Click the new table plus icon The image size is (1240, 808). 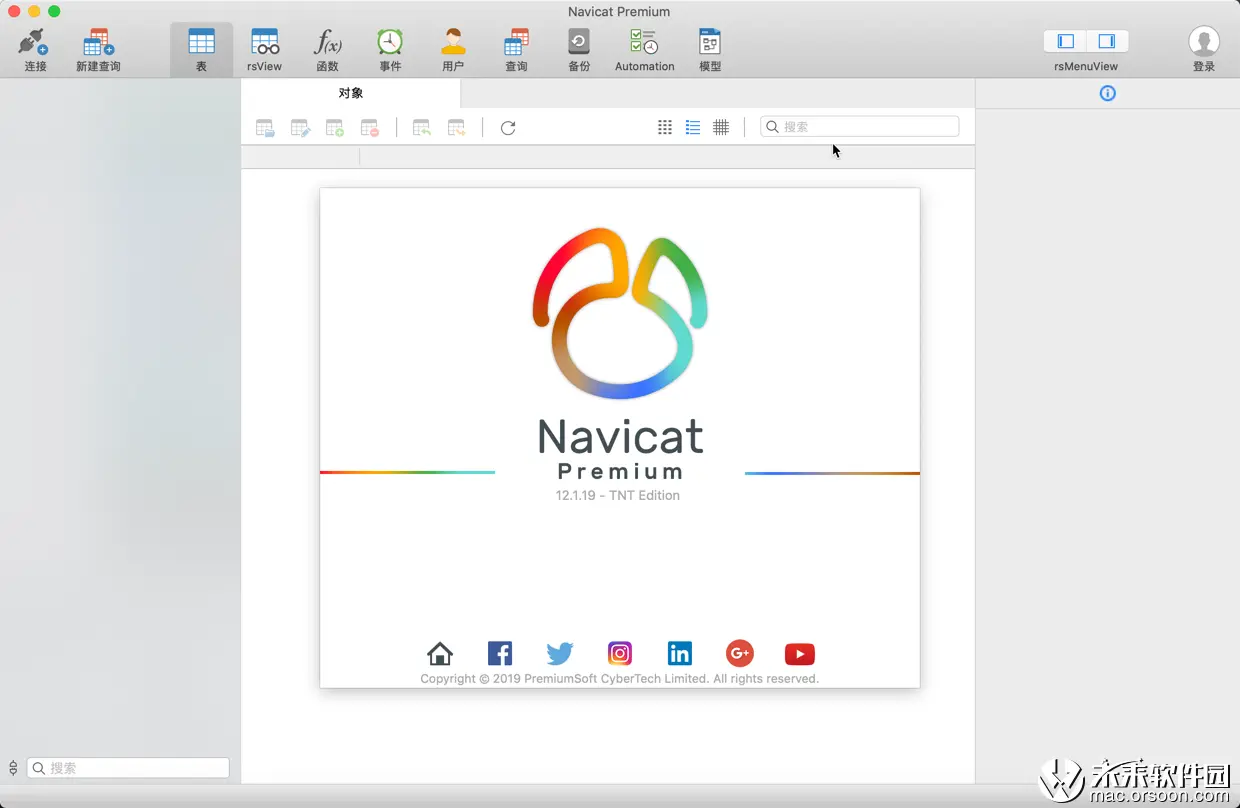point(335,128)
